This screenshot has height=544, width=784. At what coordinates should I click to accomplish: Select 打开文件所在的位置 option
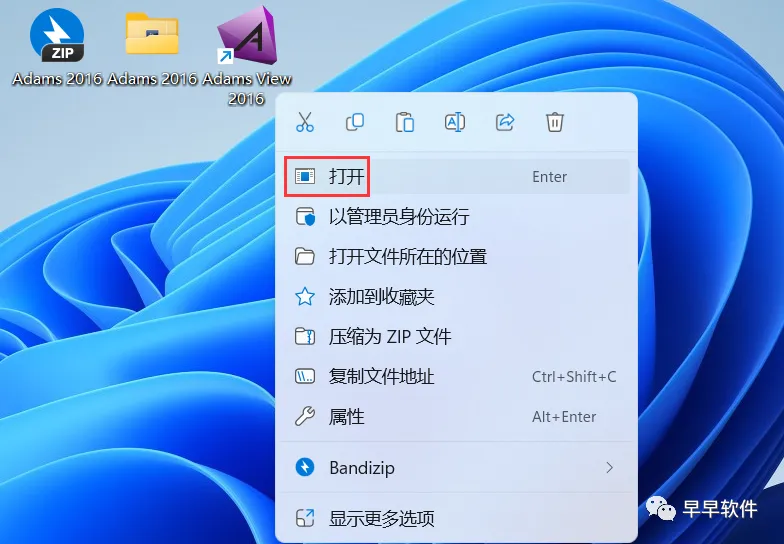click(x=456, y=256)
